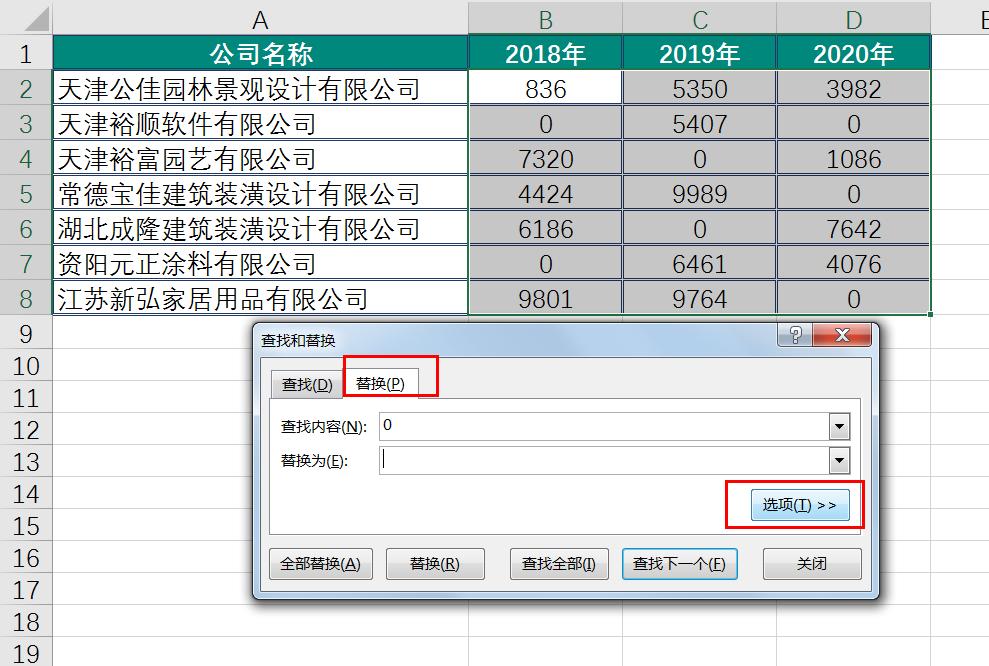
Task: Select the 2020年 header cell
Action: [853, 54]
